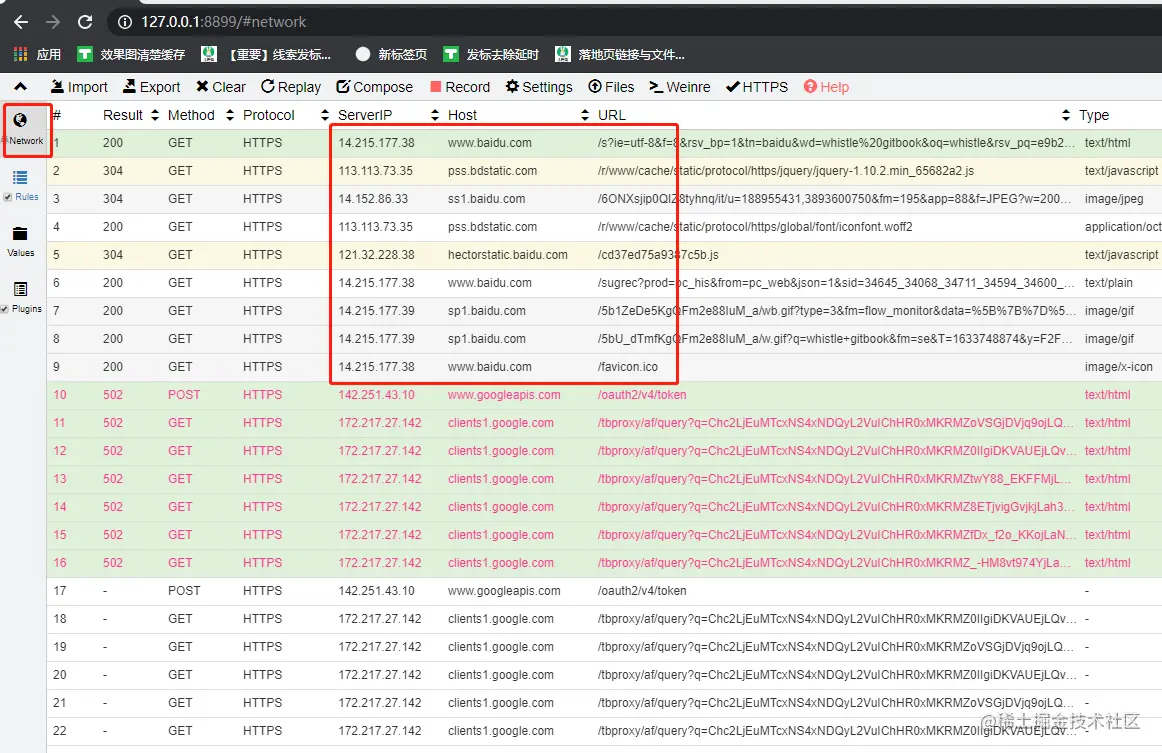Open the Weinre menu

[x=680, y=87]
